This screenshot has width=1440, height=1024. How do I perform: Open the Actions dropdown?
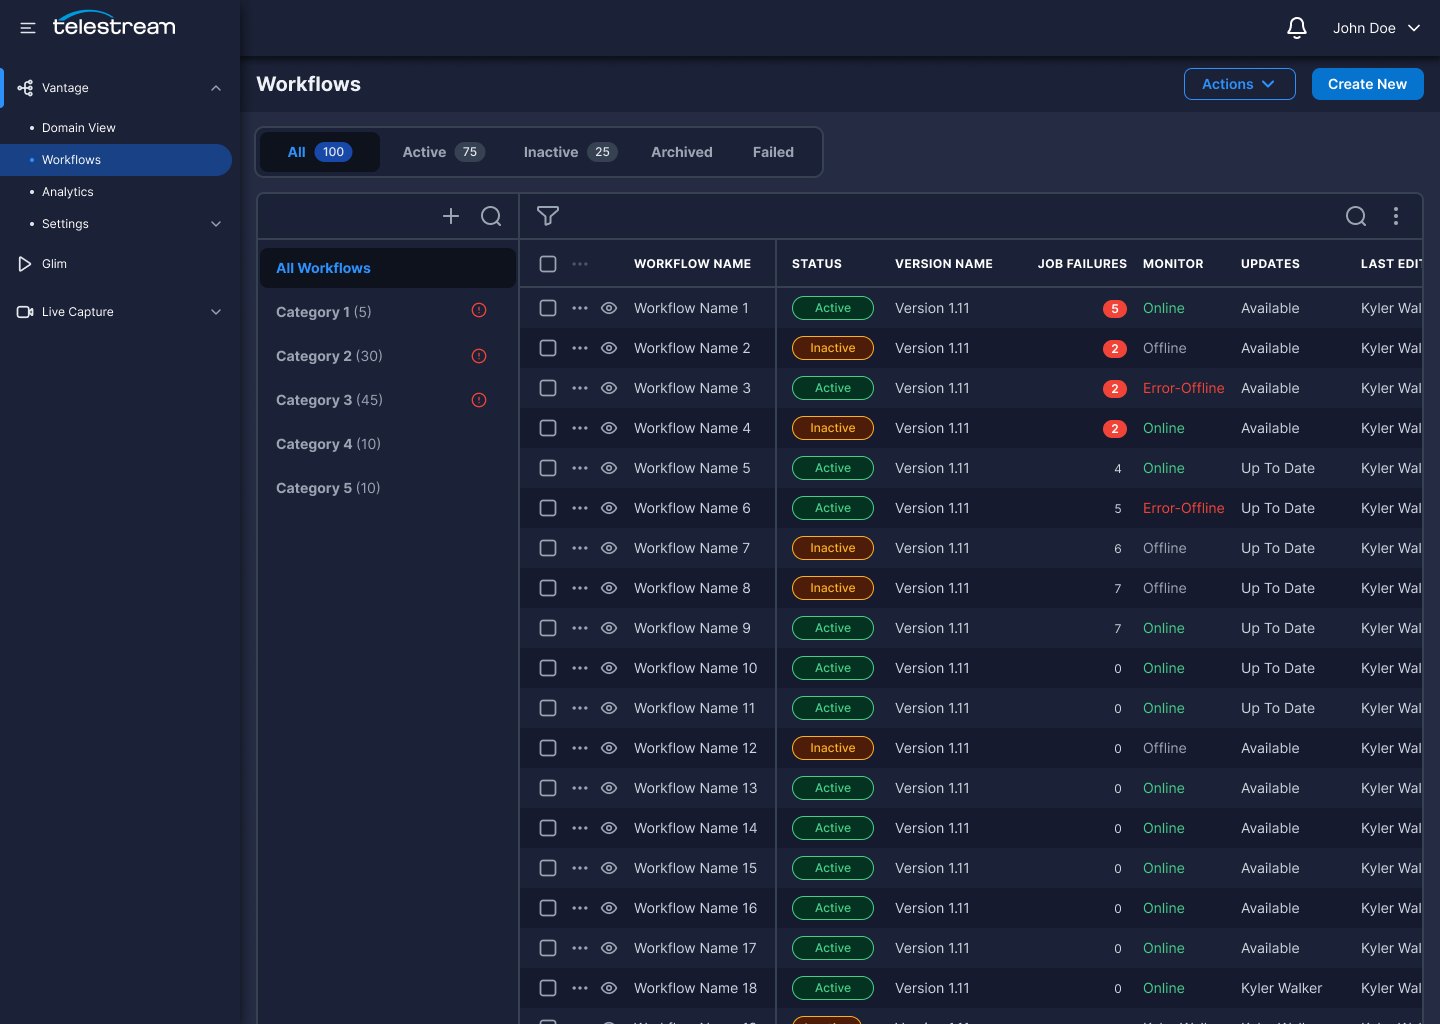click(1240, 84)
